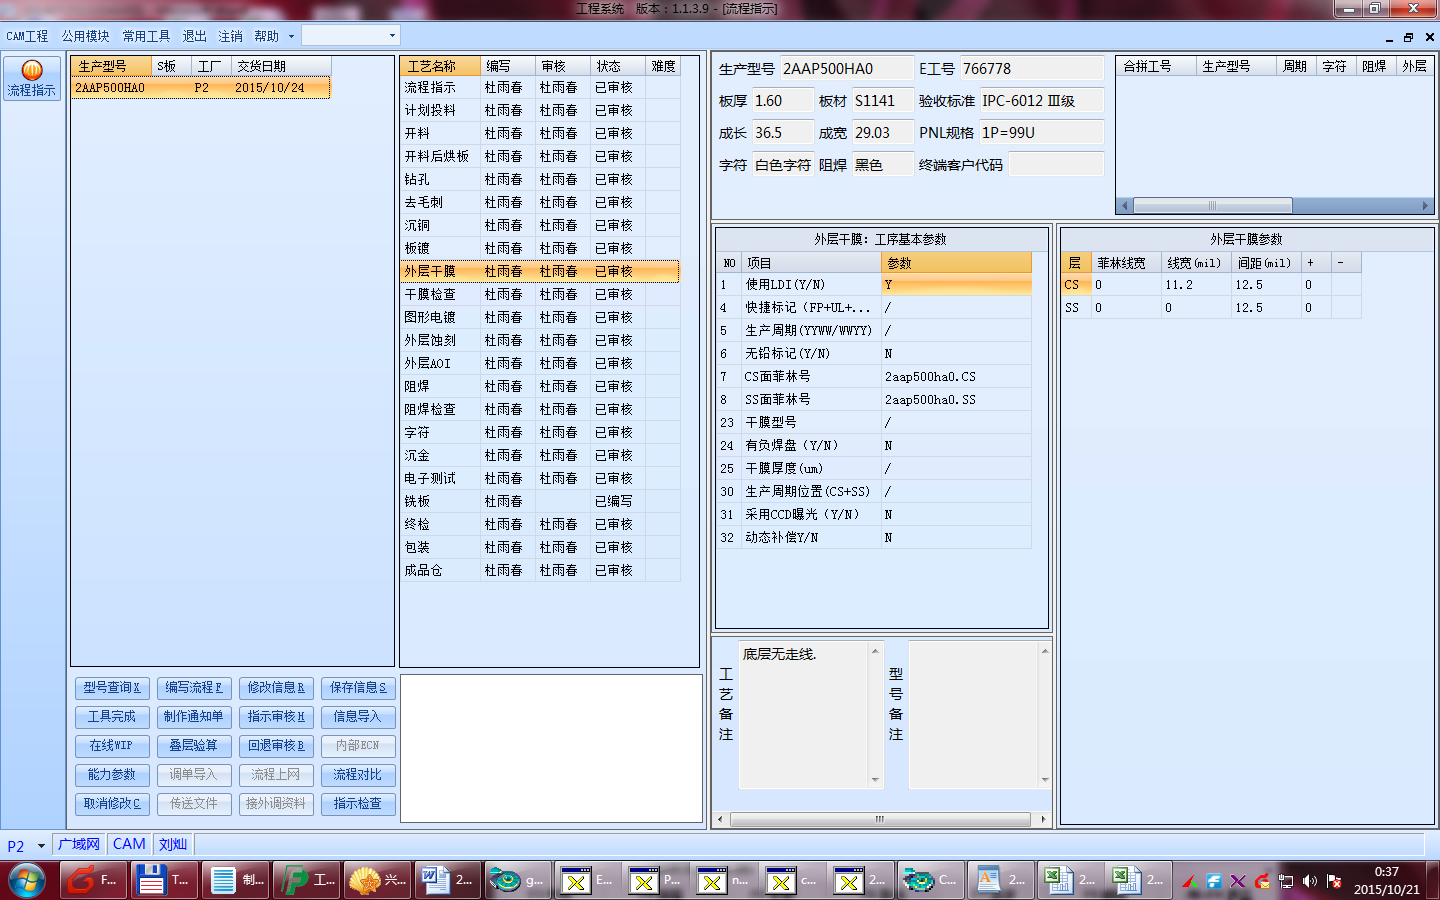
Task: Open the 帮助 menu
Action: (x=266, y=36)
